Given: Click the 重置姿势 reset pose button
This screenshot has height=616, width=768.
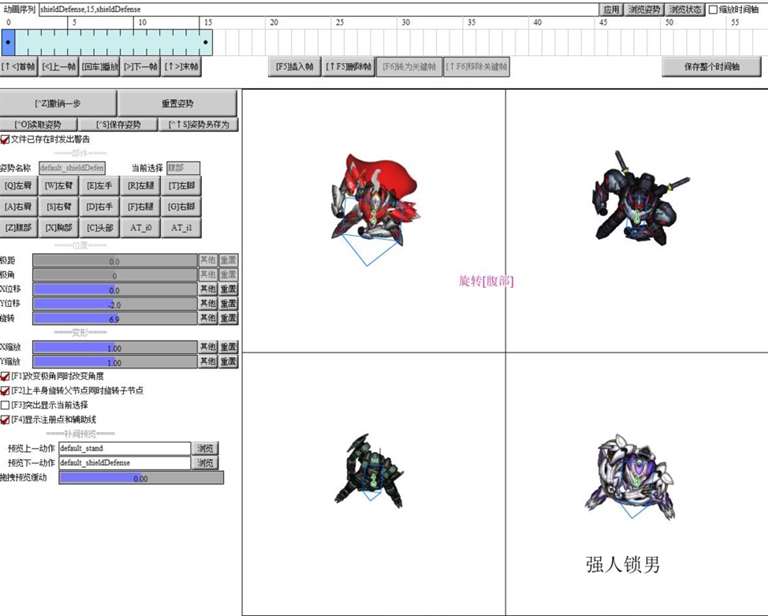Looking at the screenshot, I should pos(179,103).
